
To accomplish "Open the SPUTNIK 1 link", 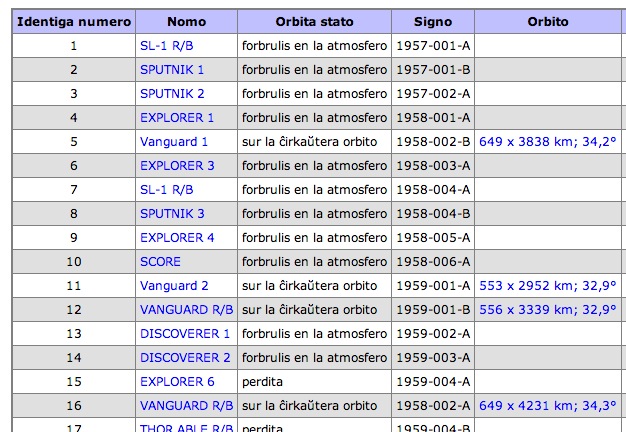I will pyautogui.click(x=172, y=70).
